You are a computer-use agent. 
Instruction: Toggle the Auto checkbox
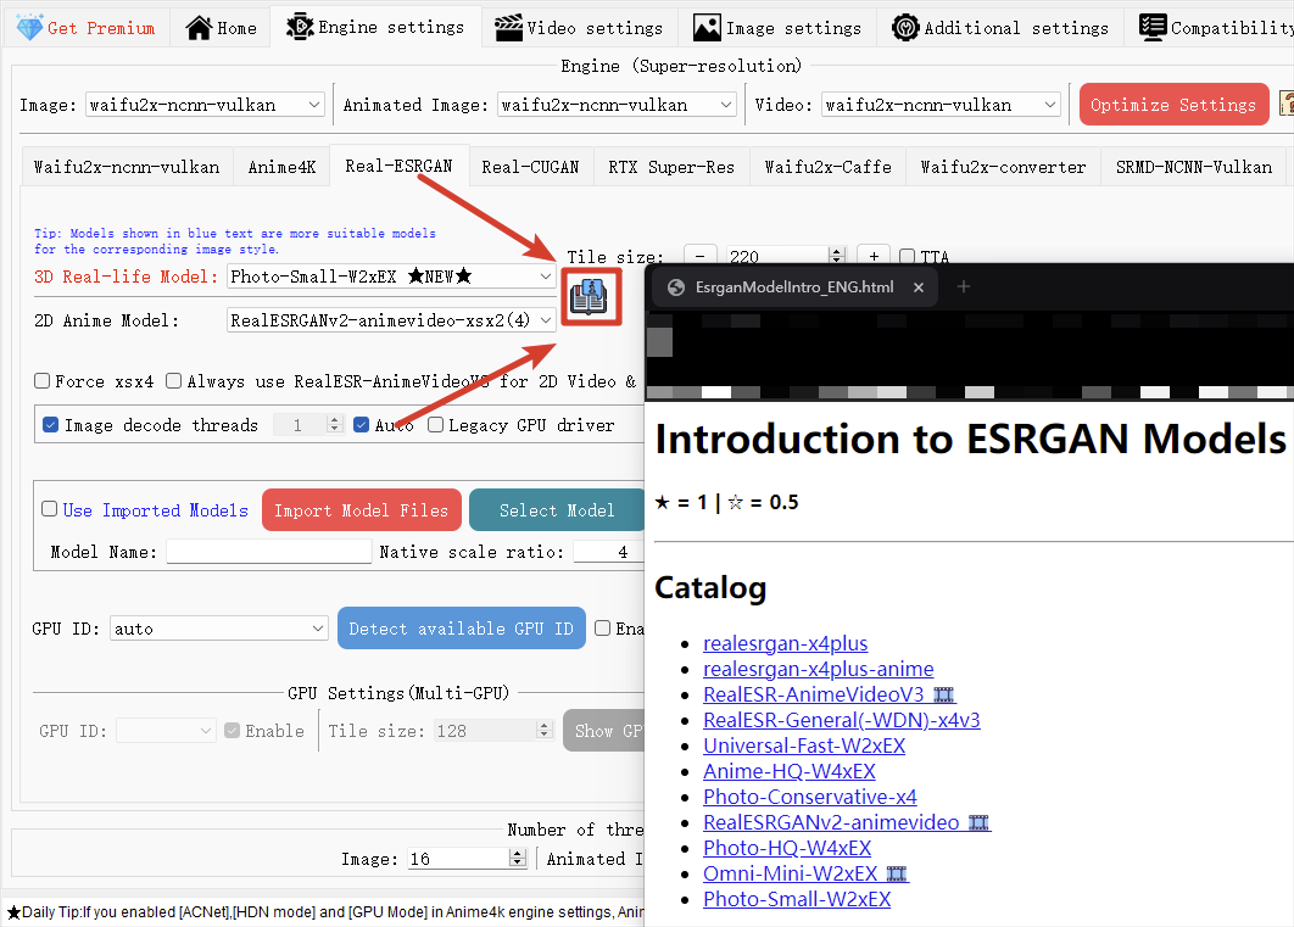pyautogui.click(x=362, y=425)
